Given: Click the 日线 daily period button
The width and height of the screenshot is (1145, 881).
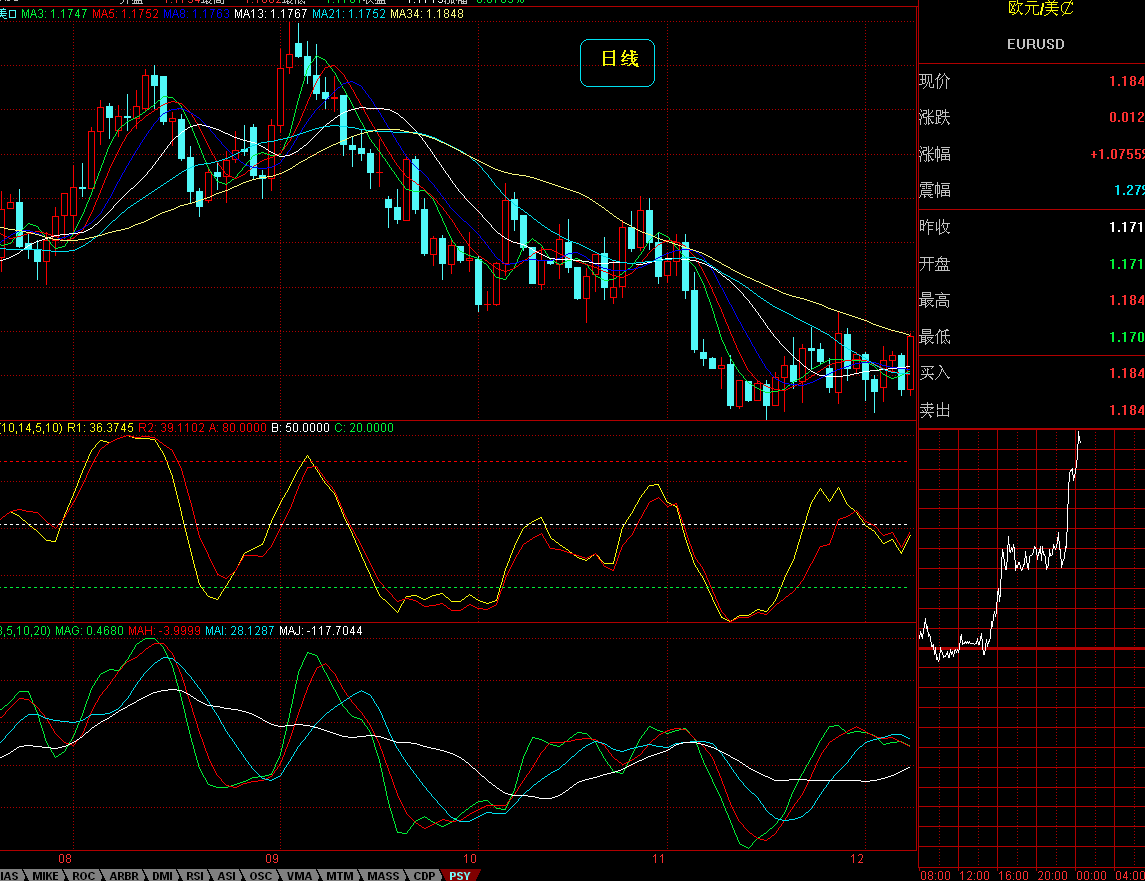Looking at the screenshot, I should coord(618,60).
